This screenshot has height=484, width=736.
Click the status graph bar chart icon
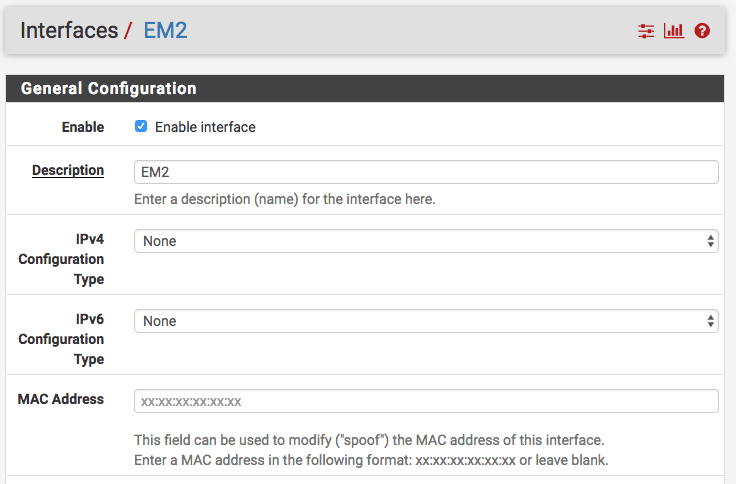coord(674,31)
